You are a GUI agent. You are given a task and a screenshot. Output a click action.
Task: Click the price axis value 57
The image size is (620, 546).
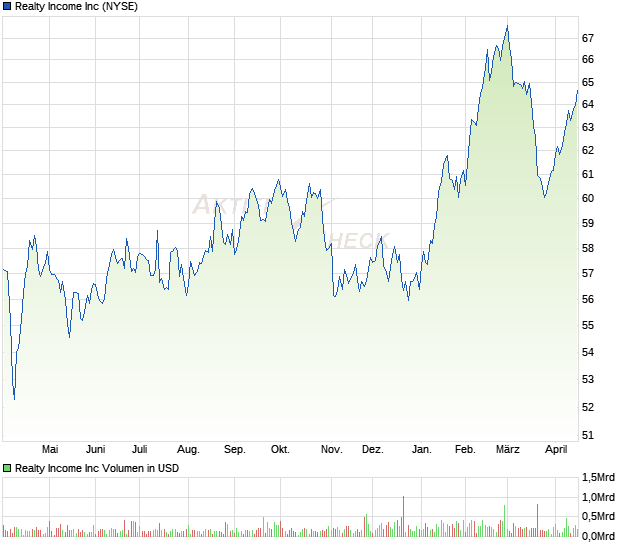point(588,273)
